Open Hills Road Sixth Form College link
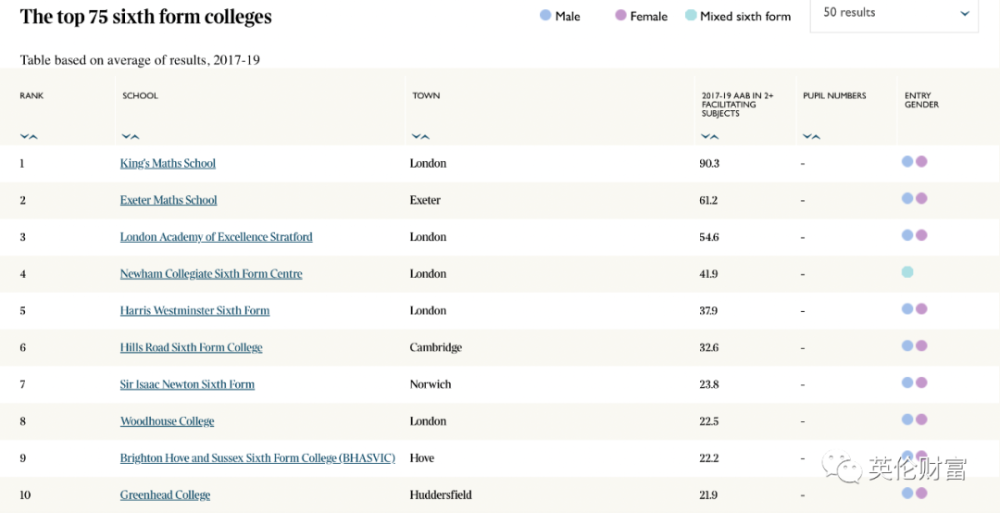The image size is (1000, 513). [191, 348]
